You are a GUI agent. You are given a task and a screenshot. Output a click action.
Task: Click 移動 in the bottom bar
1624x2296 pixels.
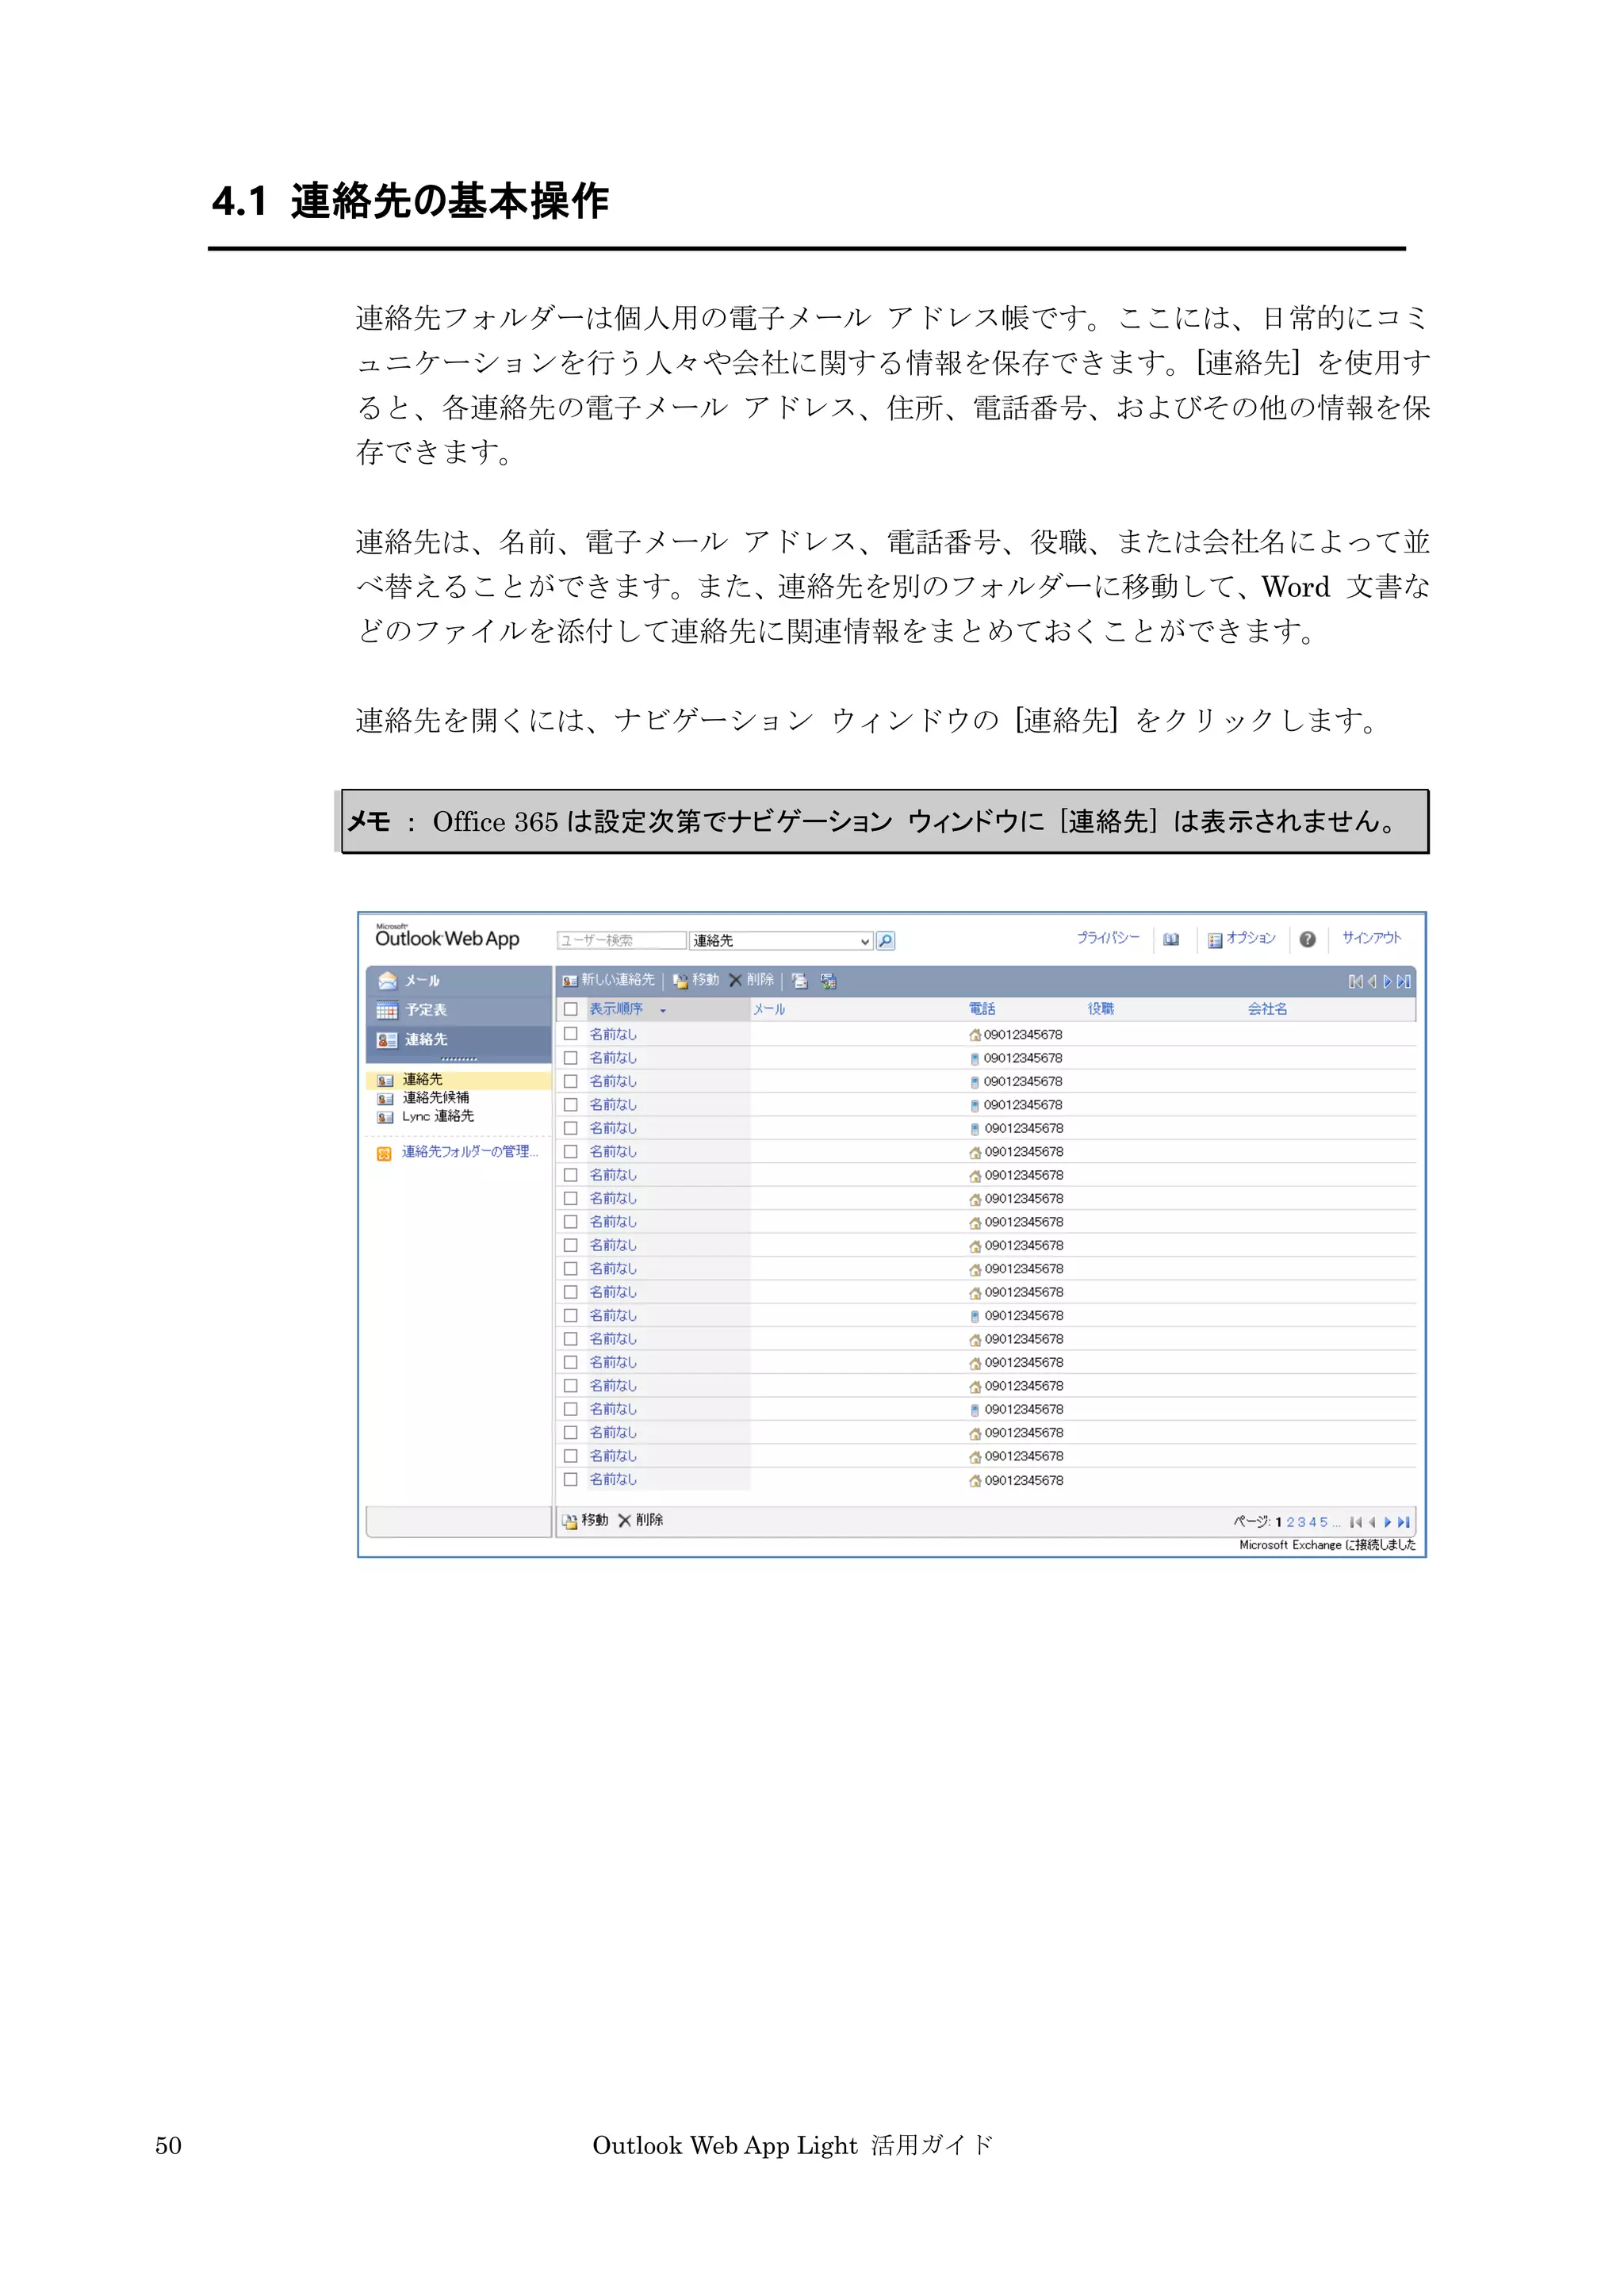point(585,1520)
